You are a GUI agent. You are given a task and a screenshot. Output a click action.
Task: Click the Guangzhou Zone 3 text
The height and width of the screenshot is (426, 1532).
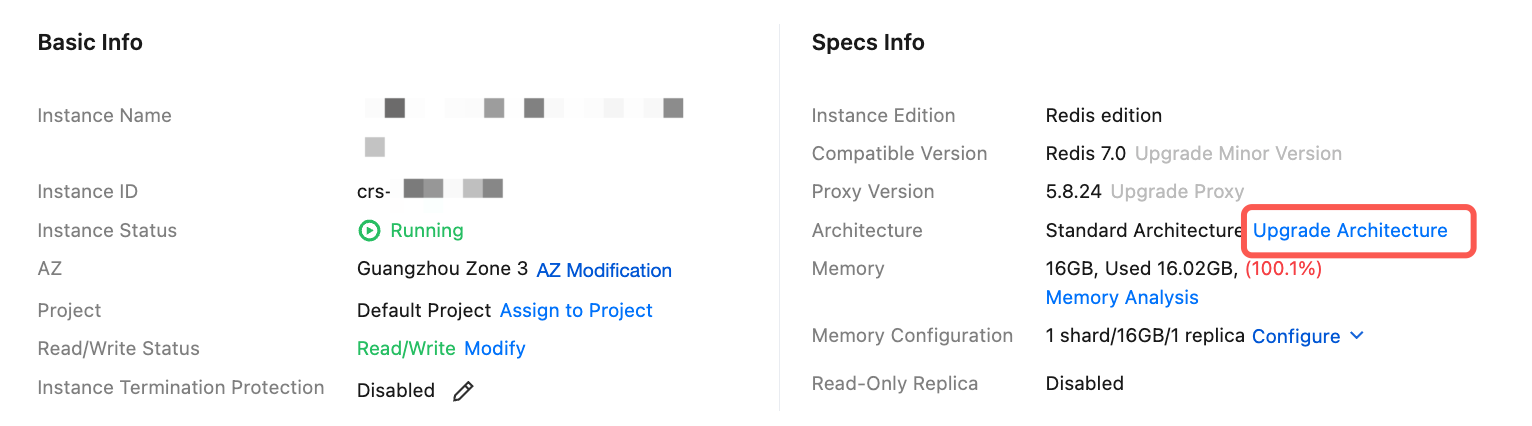coord(442,269)
